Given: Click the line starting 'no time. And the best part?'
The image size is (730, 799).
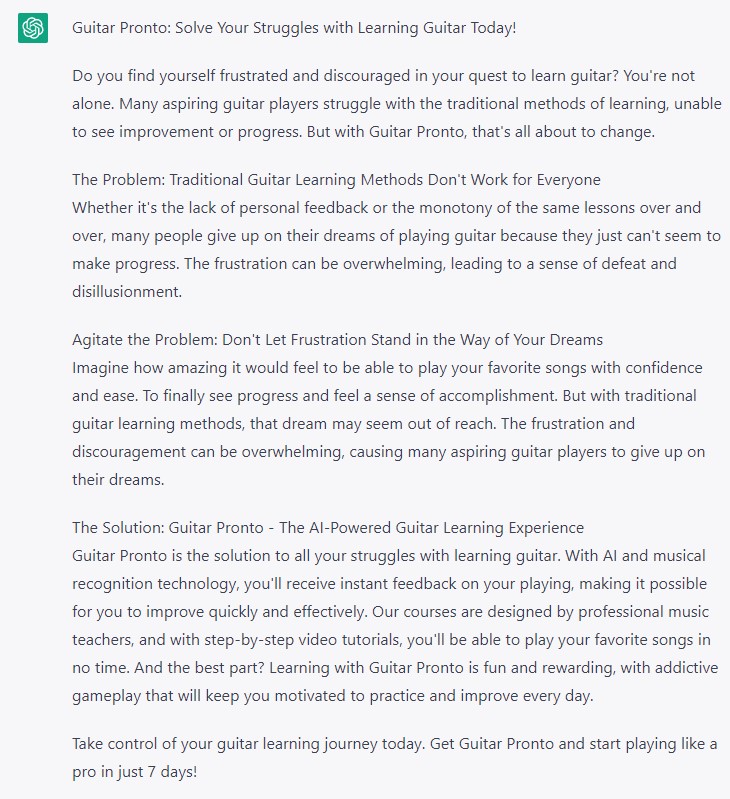Looking at the screenshot, I should tap(395, 668).
